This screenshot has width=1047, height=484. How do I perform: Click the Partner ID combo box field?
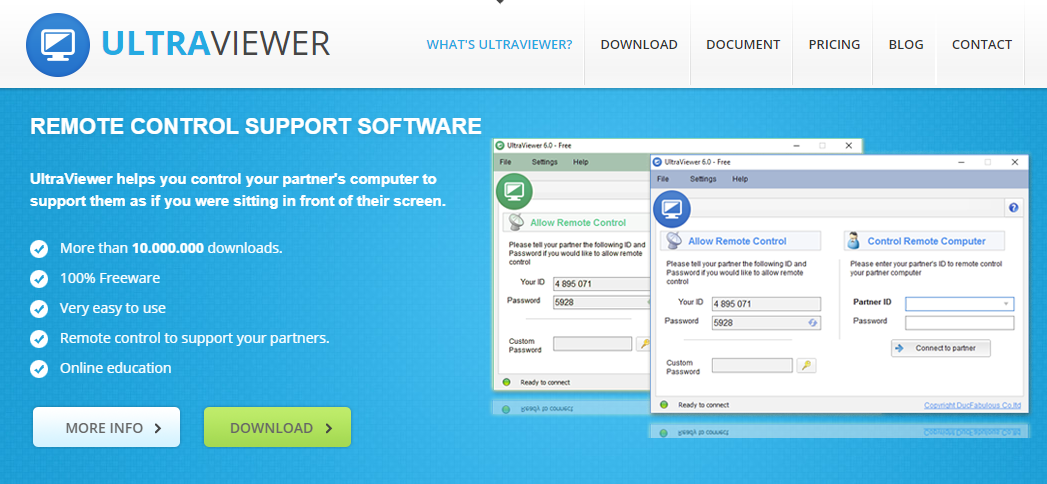coord(960,304)
